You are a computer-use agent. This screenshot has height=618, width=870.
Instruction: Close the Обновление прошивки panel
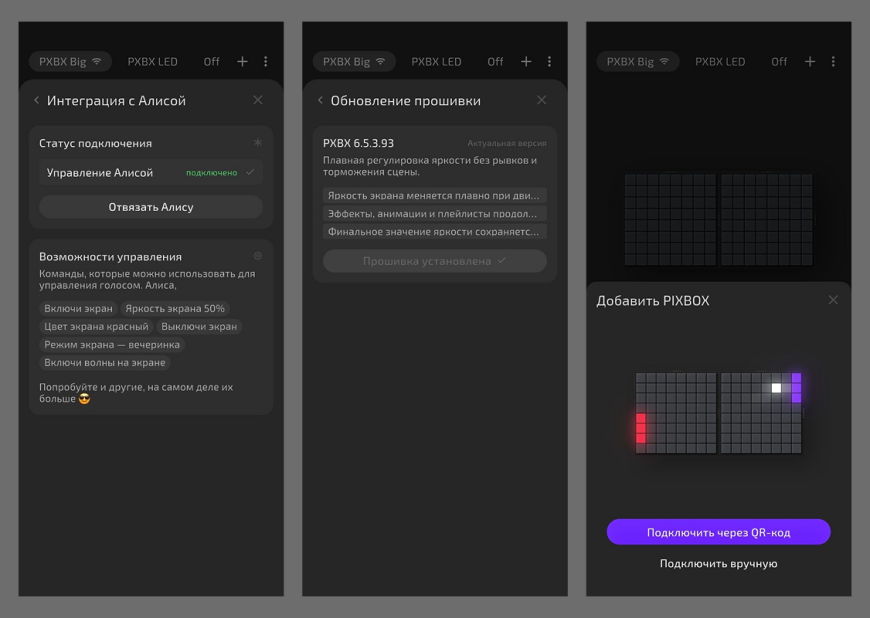coord(542,100)
